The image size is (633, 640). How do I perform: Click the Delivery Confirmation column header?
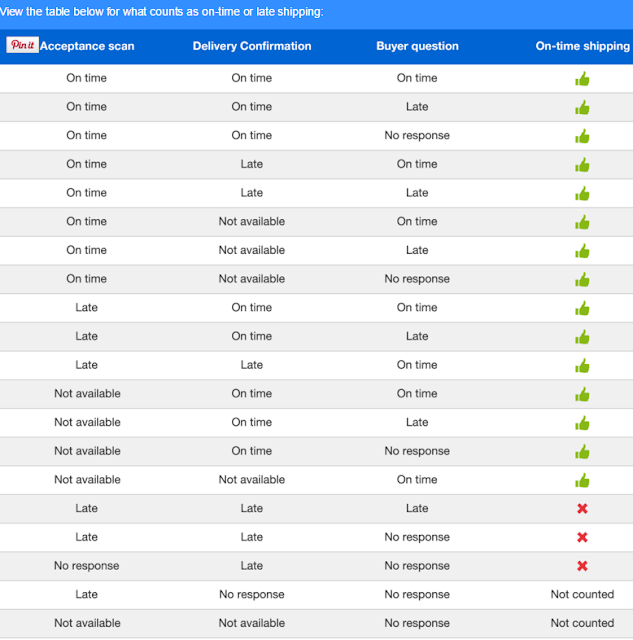coord(252,46)
